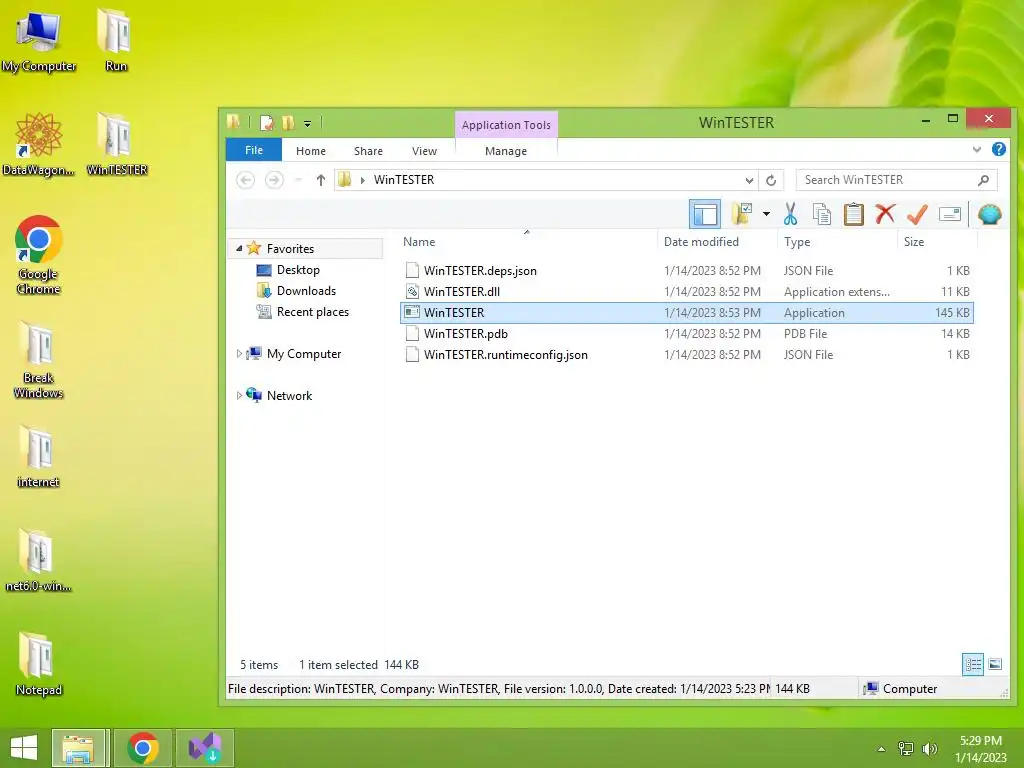Open the Manage ribbon tab

coord(506,151)
